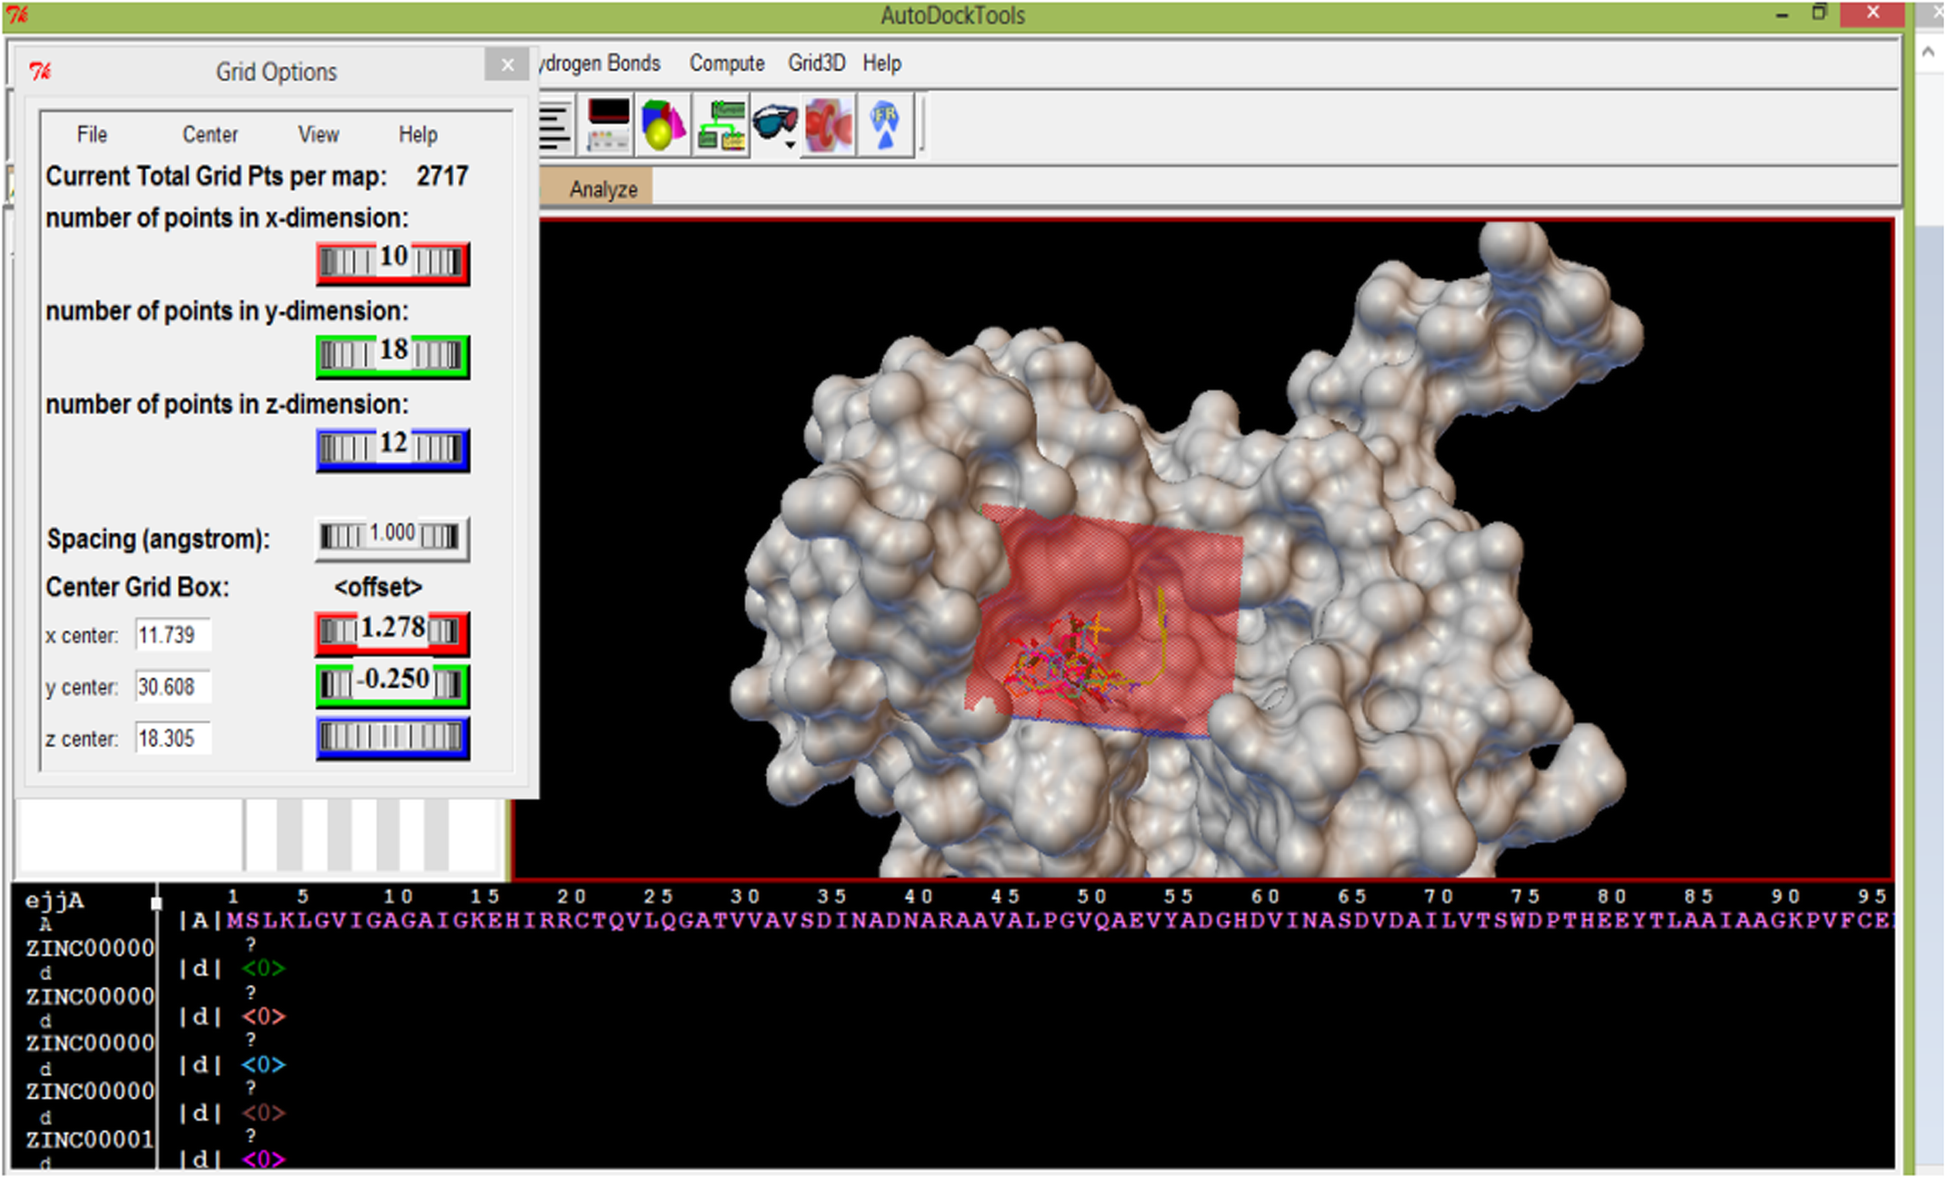
Task: Click the y center input field
Action: 173,687
